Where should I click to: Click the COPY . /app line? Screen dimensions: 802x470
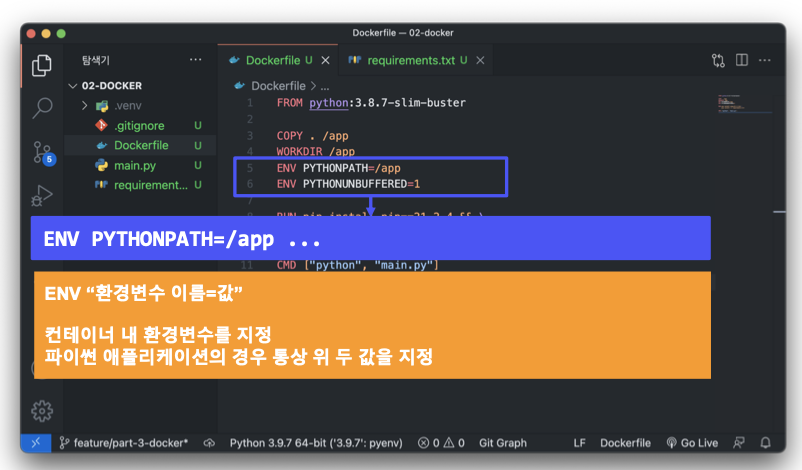point(313,136)
